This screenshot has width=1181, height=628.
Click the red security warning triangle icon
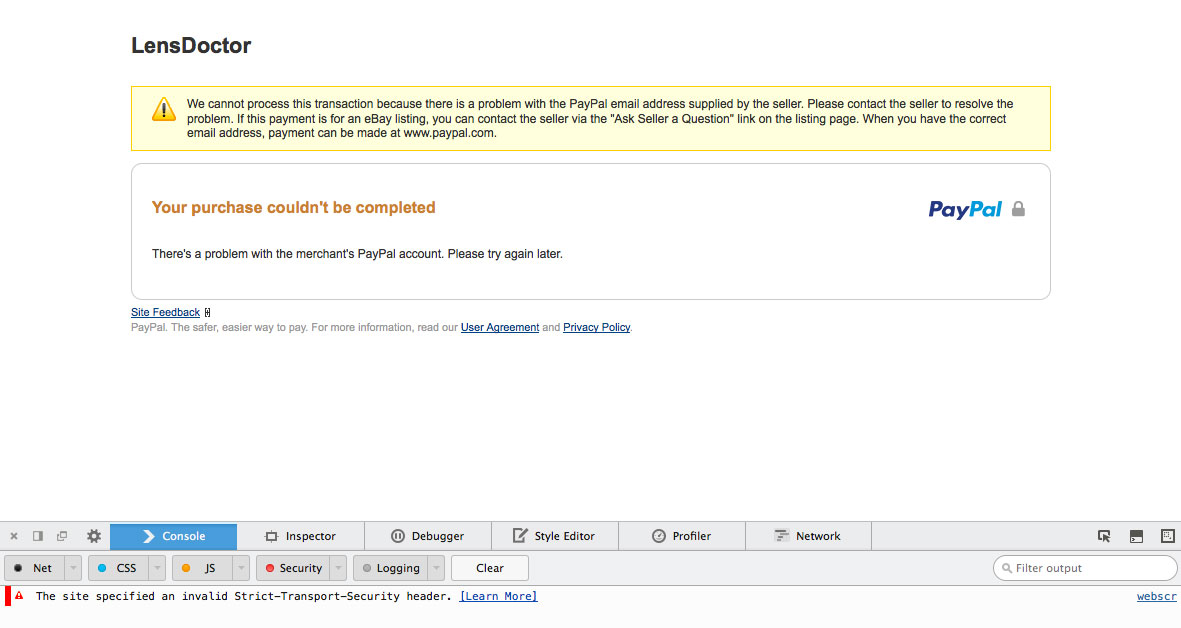pyautogui.click(x=20, y=596)
